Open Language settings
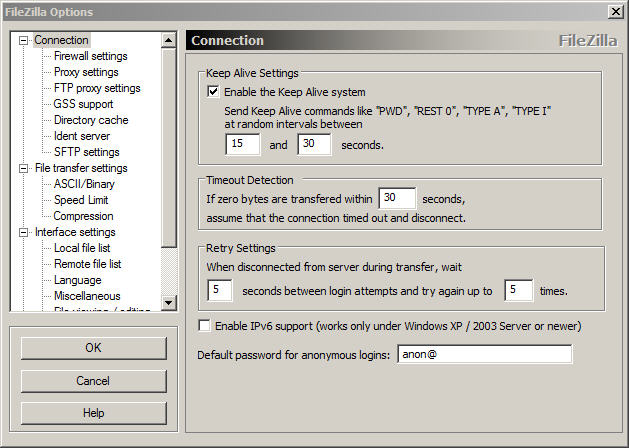The width and height of the screenshot is (629, 448). point(78,280)
